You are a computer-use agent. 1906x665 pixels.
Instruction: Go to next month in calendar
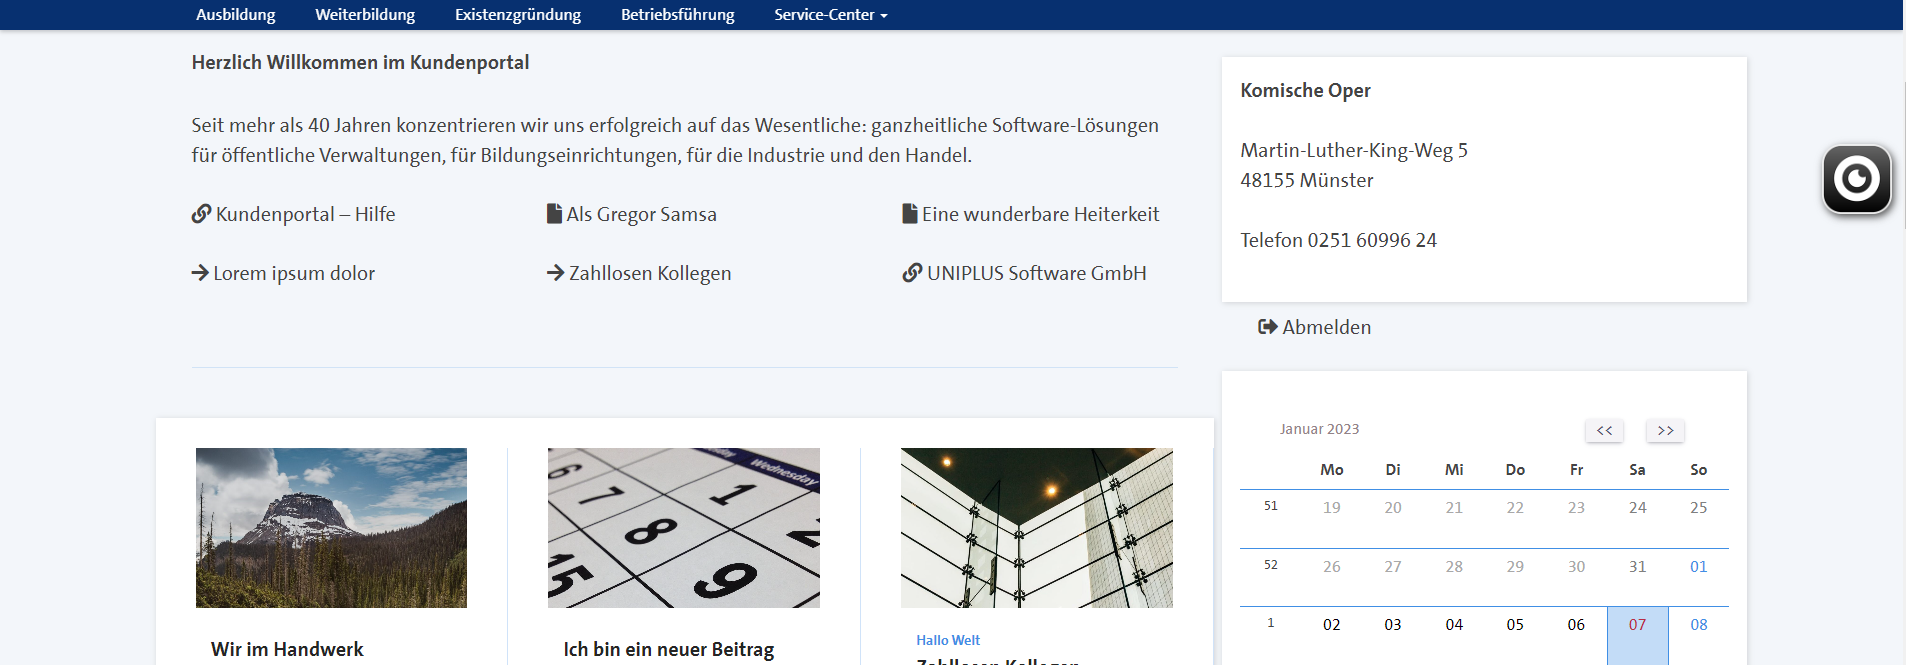[x=1665, y=430]
